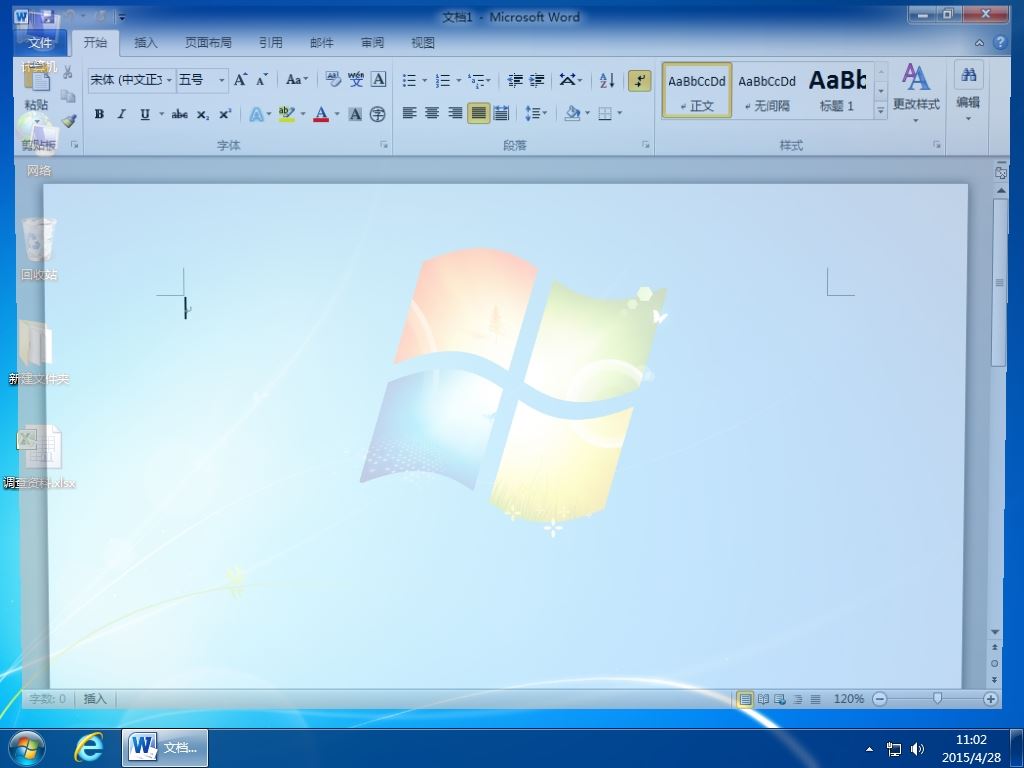Click the Copy icon in clipboard group

pyautogui.click(x=68, y=97)
